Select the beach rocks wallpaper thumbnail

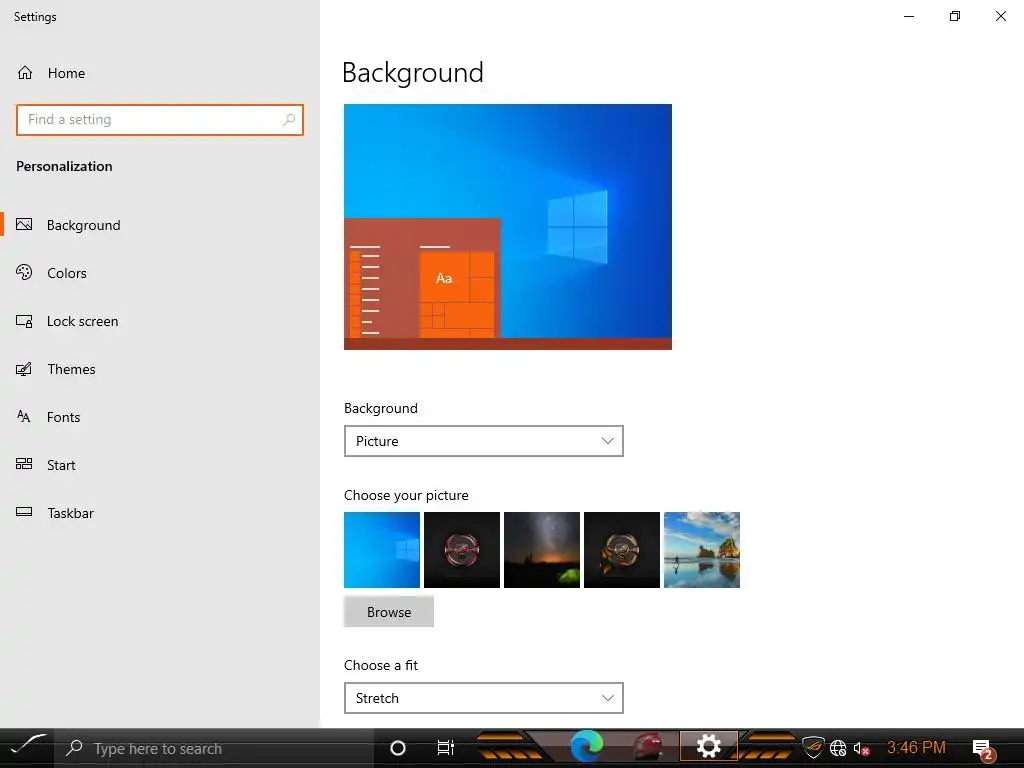coord(702,550)
